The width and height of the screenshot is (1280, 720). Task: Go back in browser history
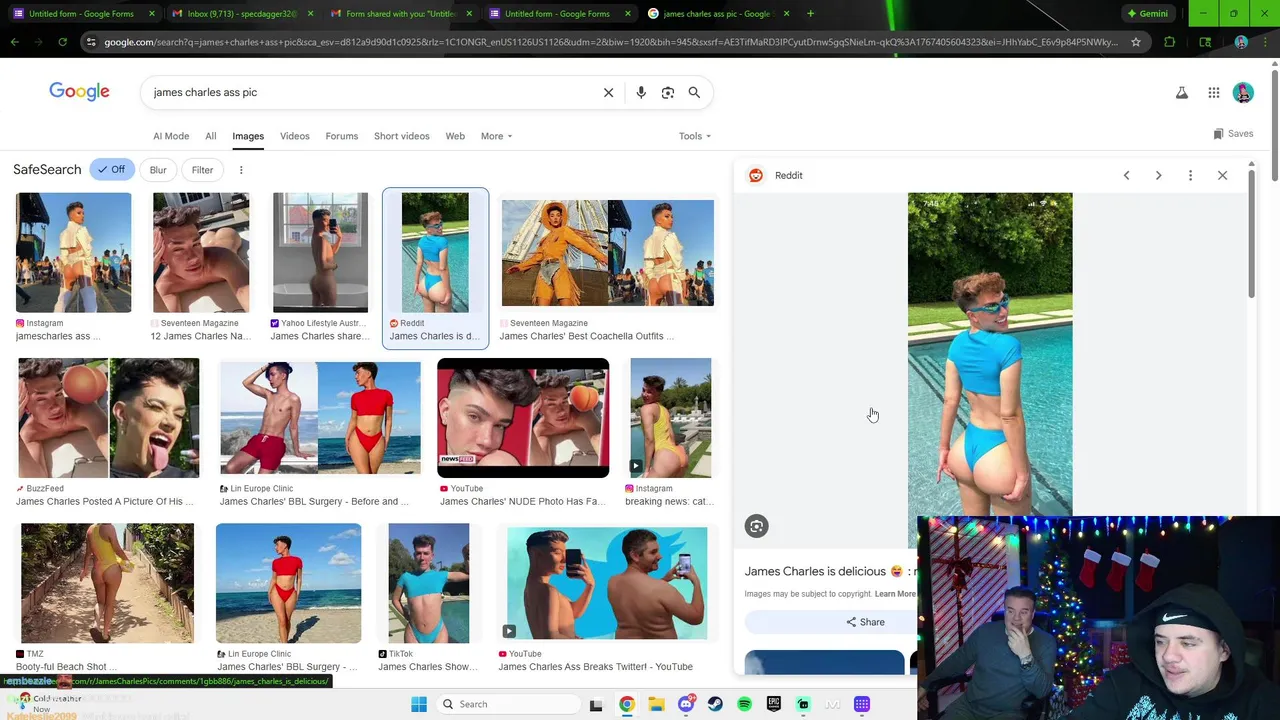point(14,42)
